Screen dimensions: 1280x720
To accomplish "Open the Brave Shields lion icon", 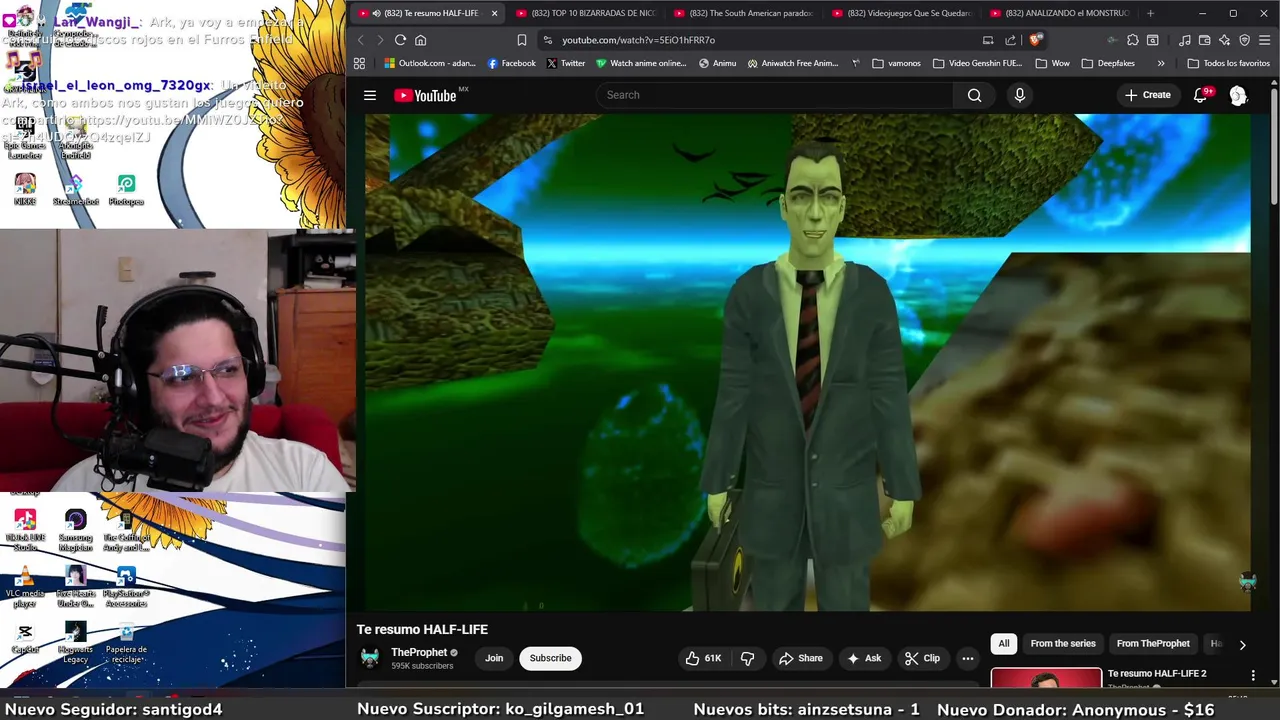I will tap(1036, 40).
